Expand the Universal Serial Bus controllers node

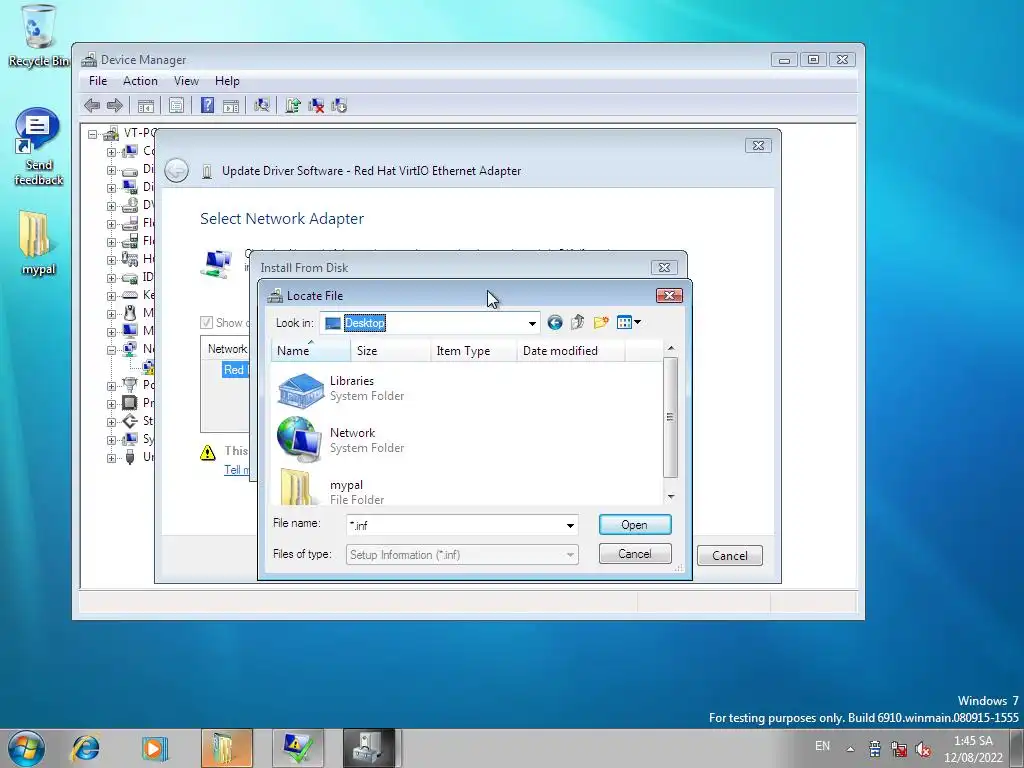(x=112, y=458)
